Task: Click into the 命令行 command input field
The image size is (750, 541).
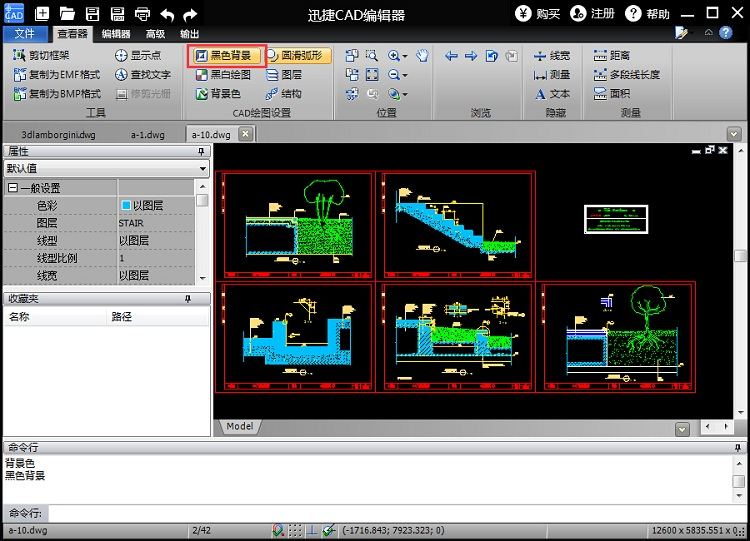Action: [390, 513]
